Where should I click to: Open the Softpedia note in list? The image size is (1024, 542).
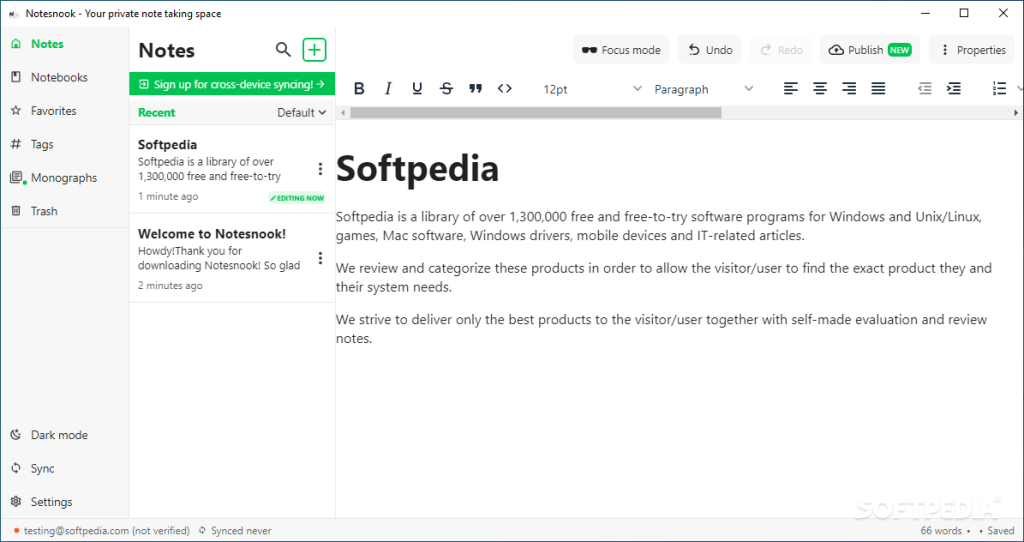[x=232, y=169]
